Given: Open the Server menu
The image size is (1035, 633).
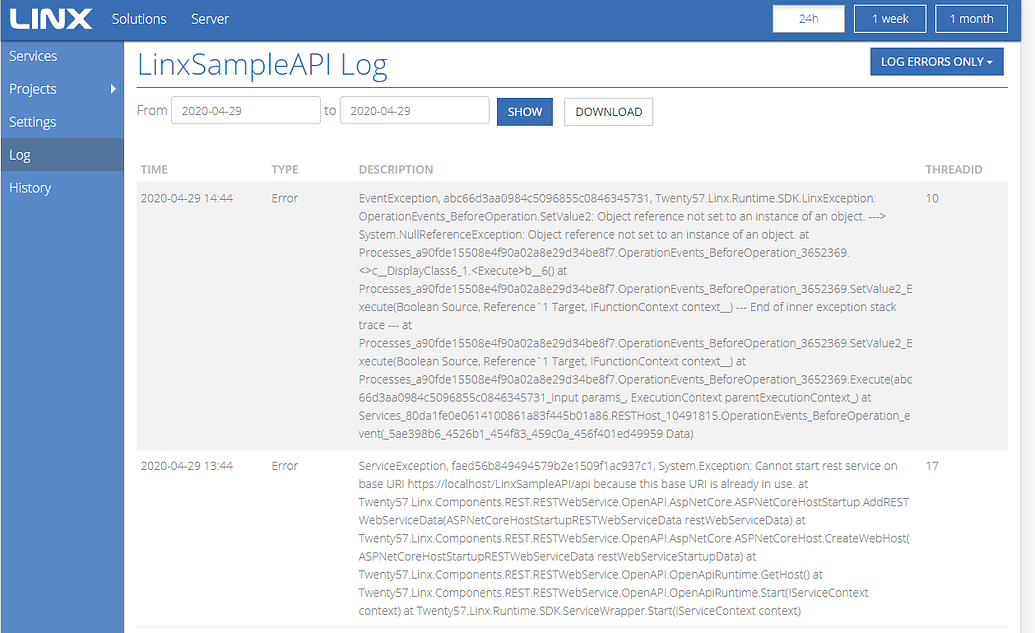Looking at the screenshot, I should point(210,19).
